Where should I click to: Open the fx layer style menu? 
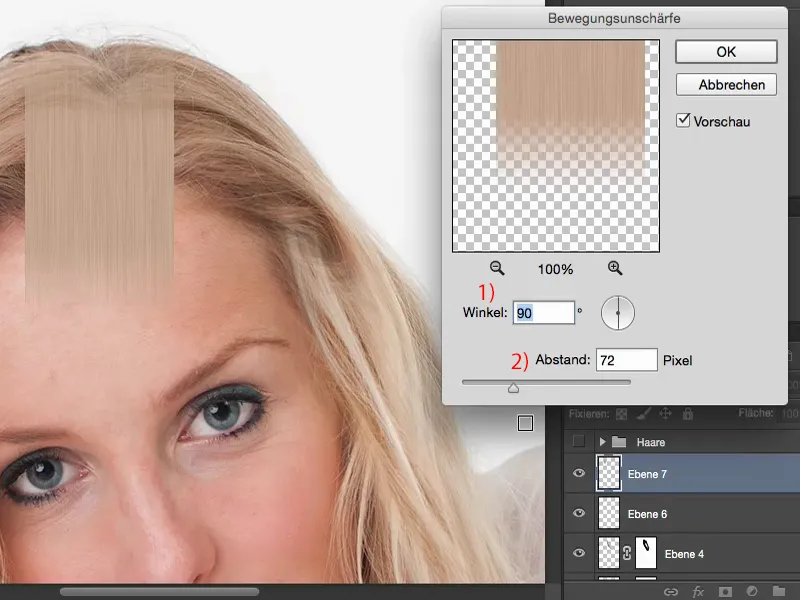pos(698,592)
